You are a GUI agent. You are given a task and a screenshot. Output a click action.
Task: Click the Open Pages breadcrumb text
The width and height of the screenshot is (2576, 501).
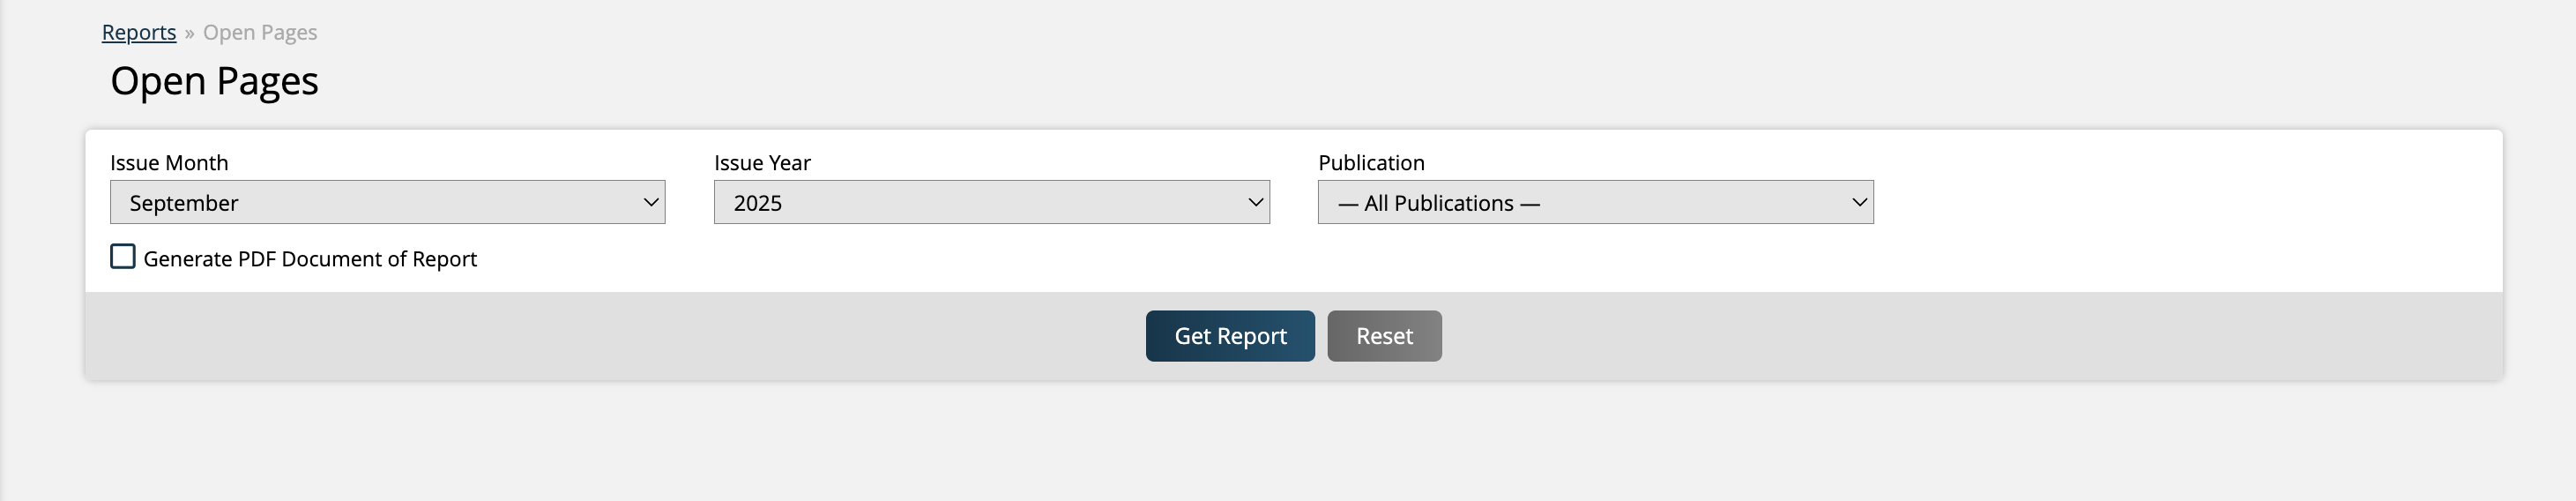coord(260,32)
